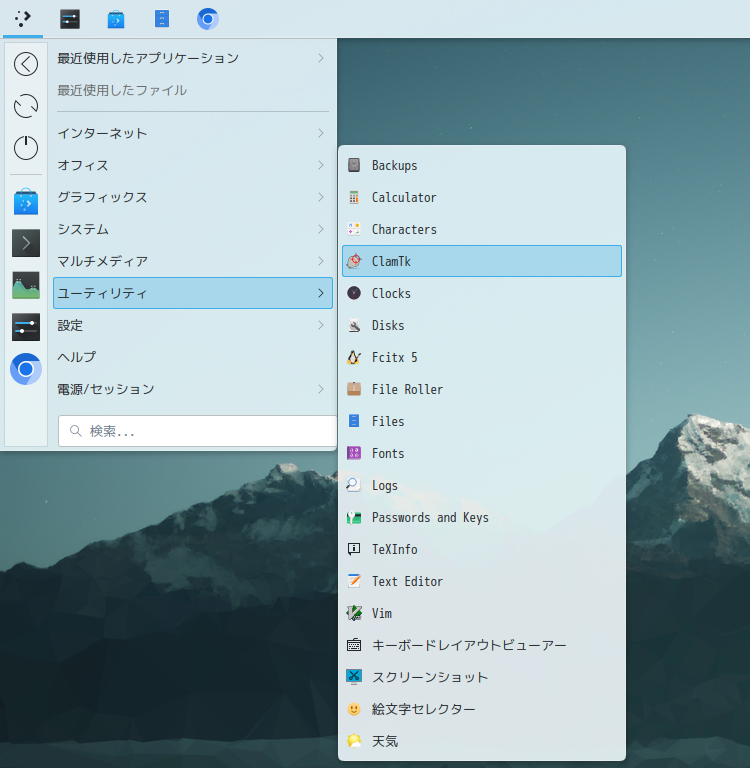Select the 天気 weather entry

click(385, 741)
